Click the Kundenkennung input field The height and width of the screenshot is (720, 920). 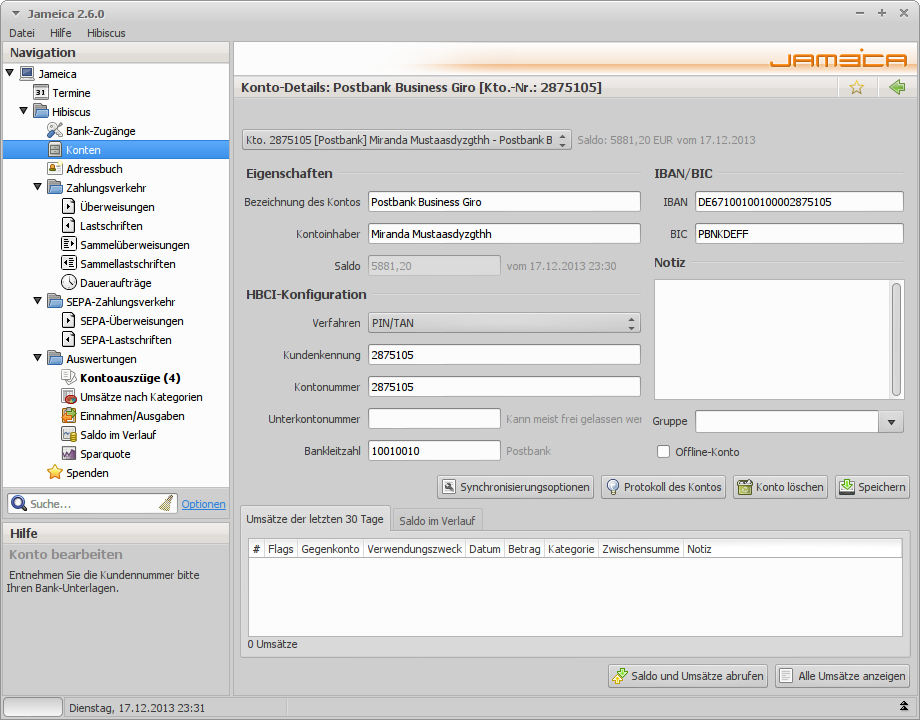tap(504, 354)
